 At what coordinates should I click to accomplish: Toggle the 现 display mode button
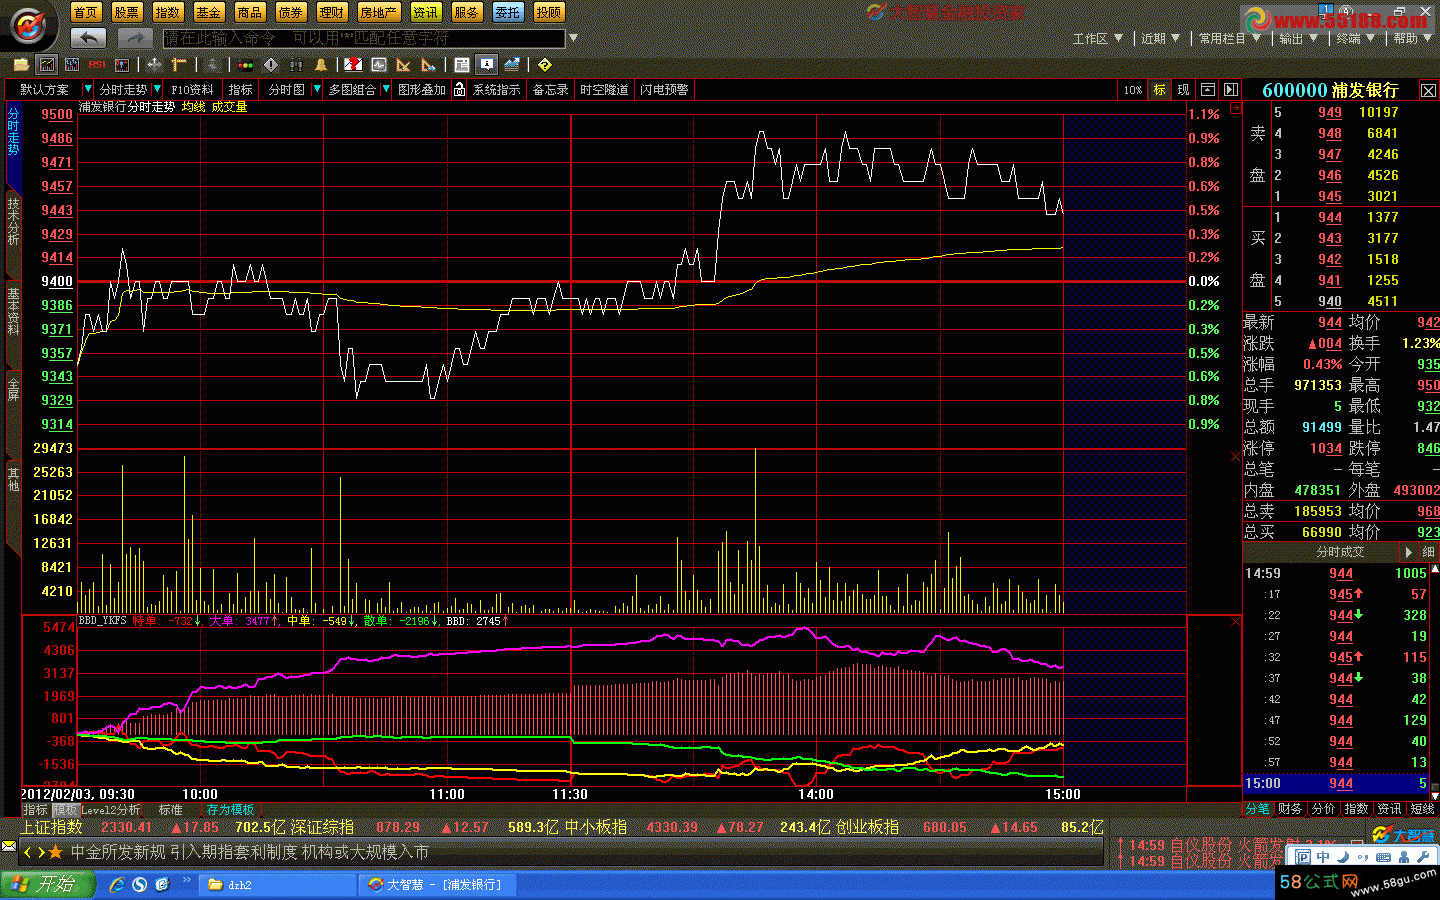[x=1183, y=89]
